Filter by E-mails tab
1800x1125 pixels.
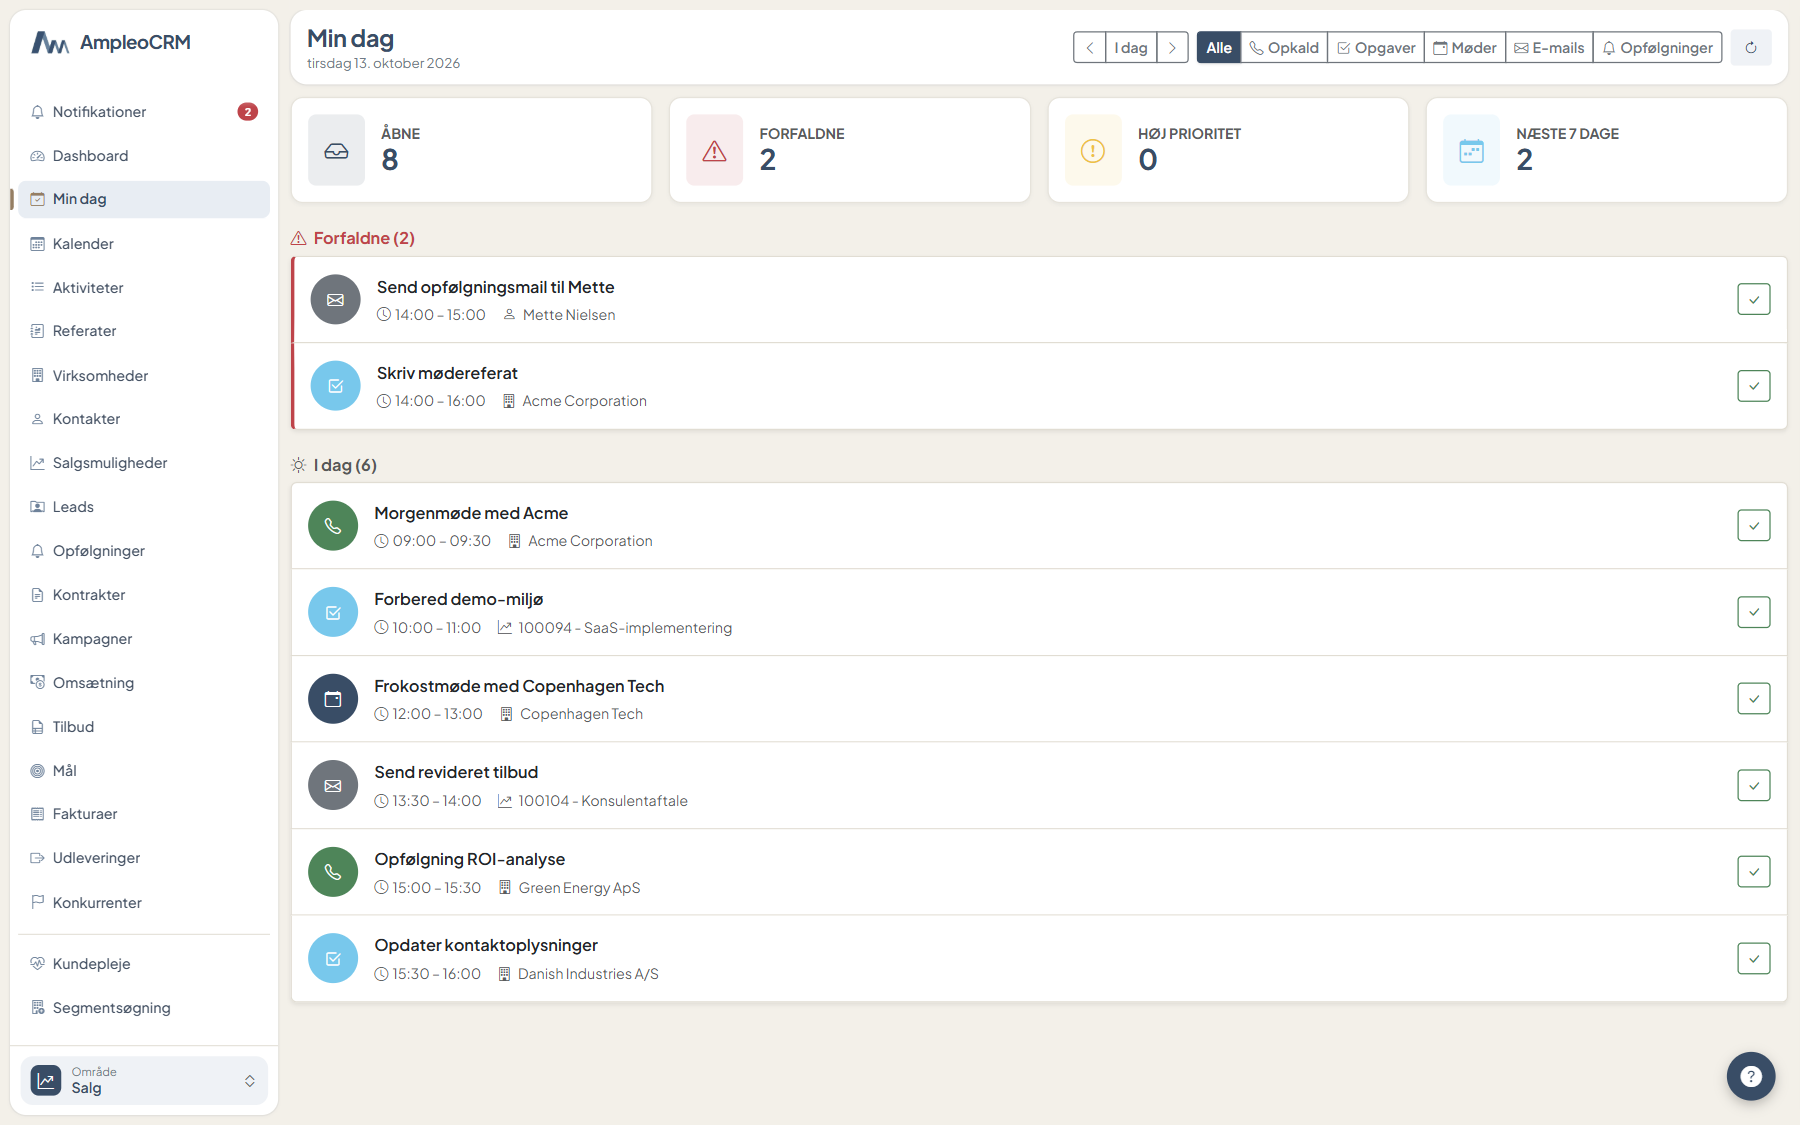point(1549,48)
